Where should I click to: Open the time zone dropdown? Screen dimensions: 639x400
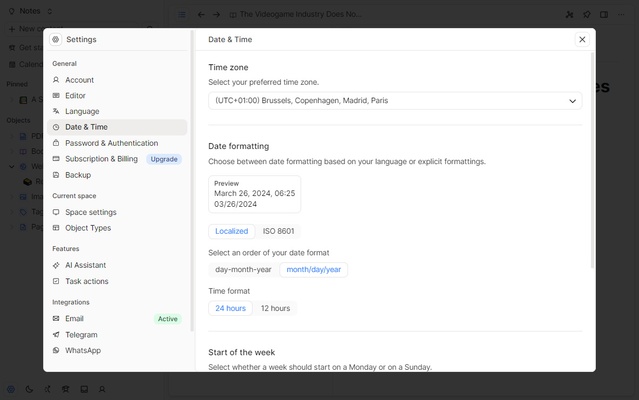pyautogui.click(x=395, y=101)
